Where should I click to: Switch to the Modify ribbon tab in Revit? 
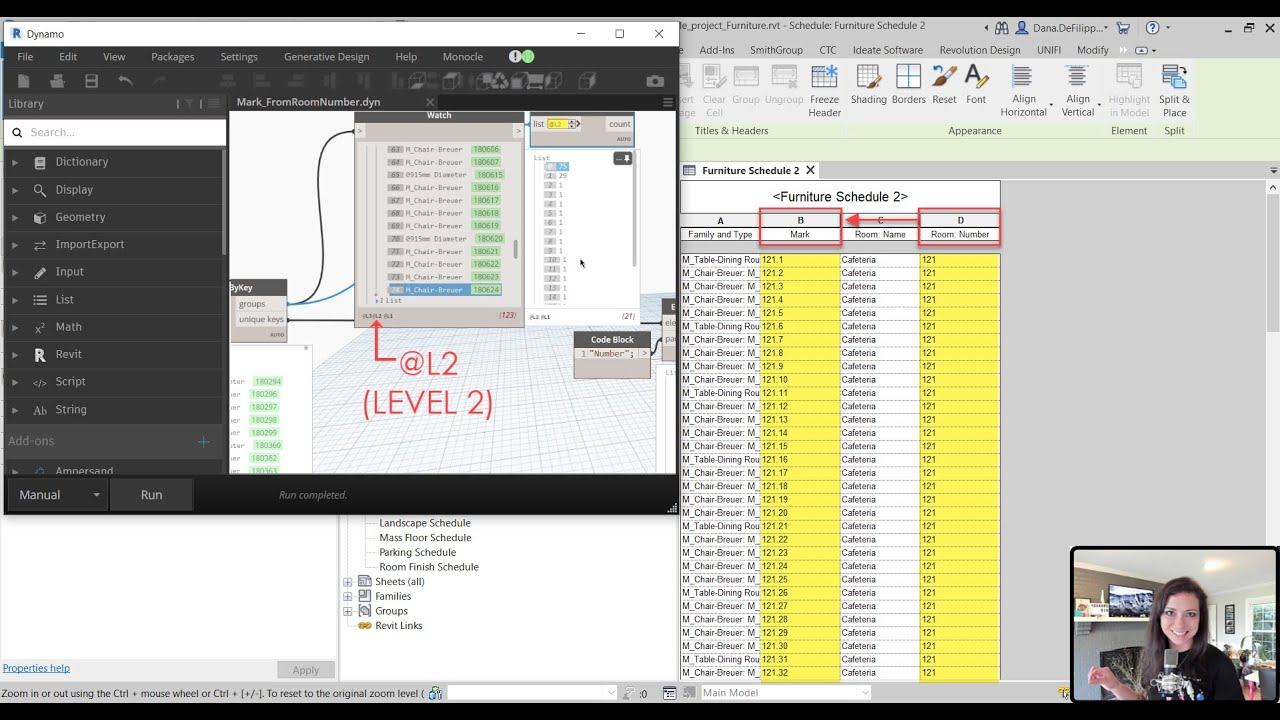pos(1092,50)
